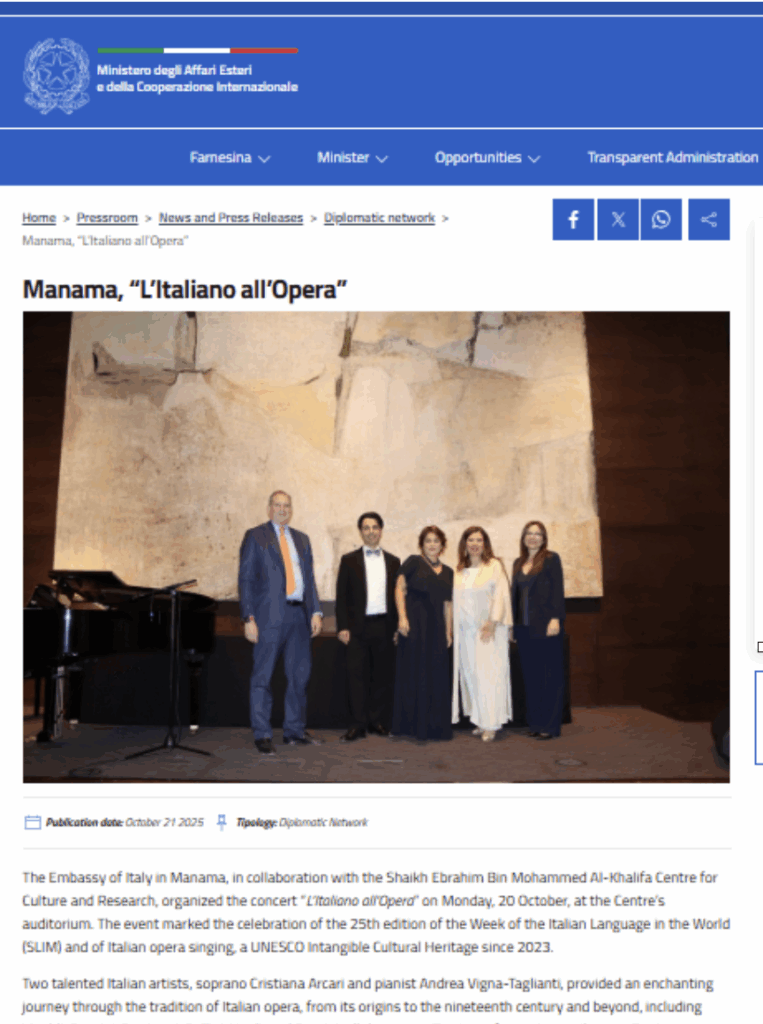Image resolution: width=763 pixels, height=1024 pixels.
Task: Click the article headline Manama, L'Italiano all'Opera
Action: pyautogui.click(x=185, y=289)
